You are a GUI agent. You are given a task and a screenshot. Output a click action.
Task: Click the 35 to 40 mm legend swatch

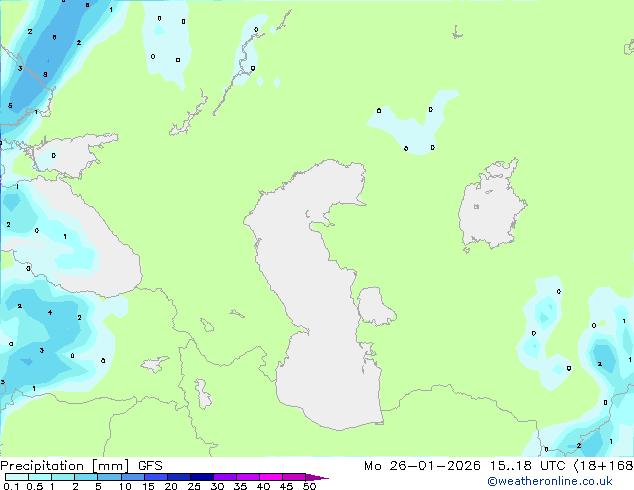pyautogui.click(x=248, y=477)
